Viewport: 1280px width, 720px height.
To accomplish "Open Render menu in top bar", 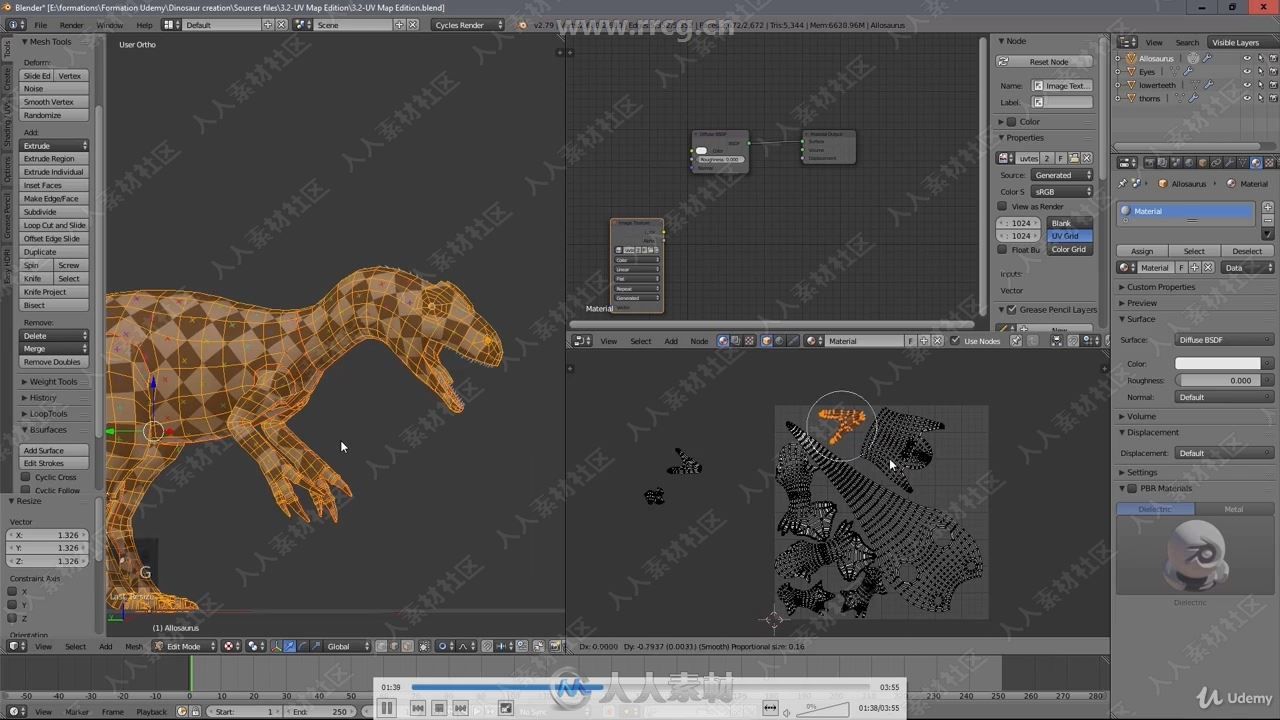I will [72, 25].
